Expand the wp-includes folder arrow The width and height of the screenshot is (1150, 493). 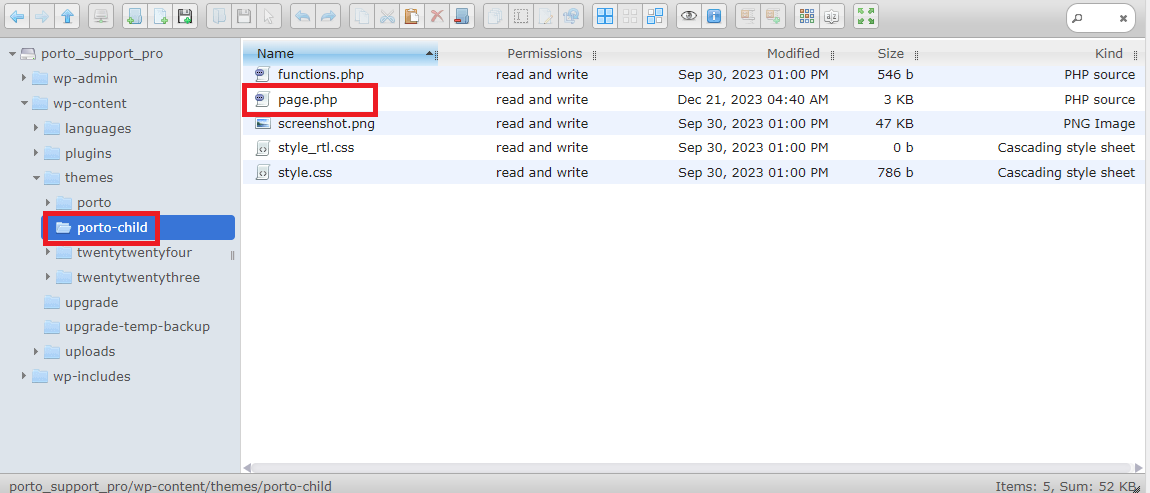[x=24, y=376]
